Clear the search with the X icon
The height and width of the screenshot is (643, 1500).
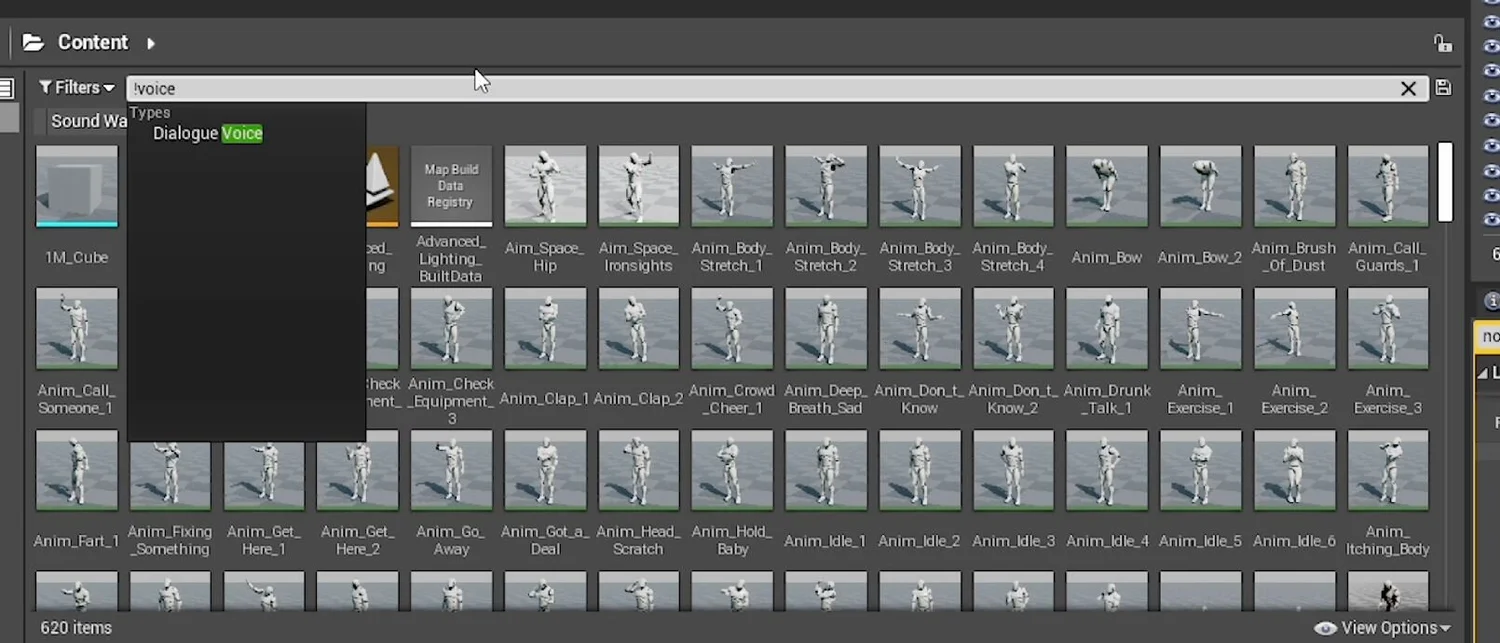click(1408, 88)
